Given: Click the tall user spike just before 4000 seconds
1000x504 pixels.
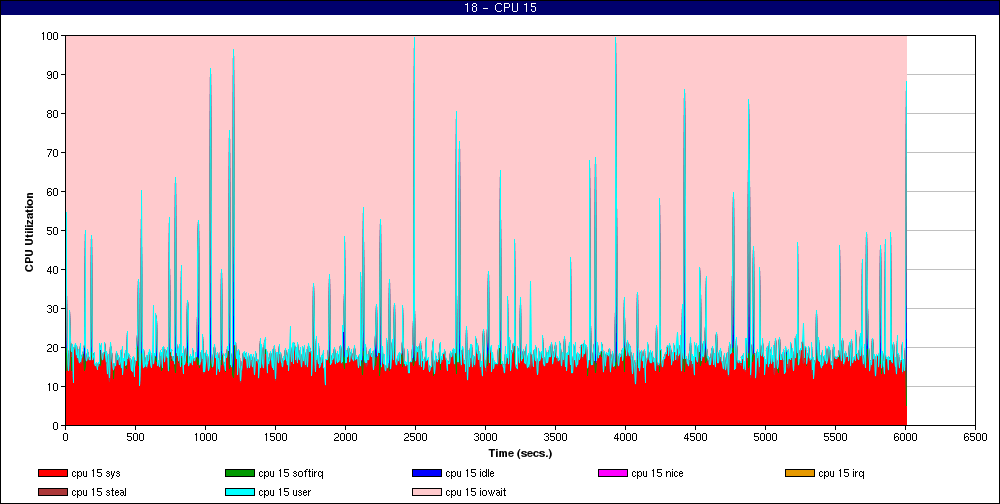Looking at the screenshot, I should [615, 40].
